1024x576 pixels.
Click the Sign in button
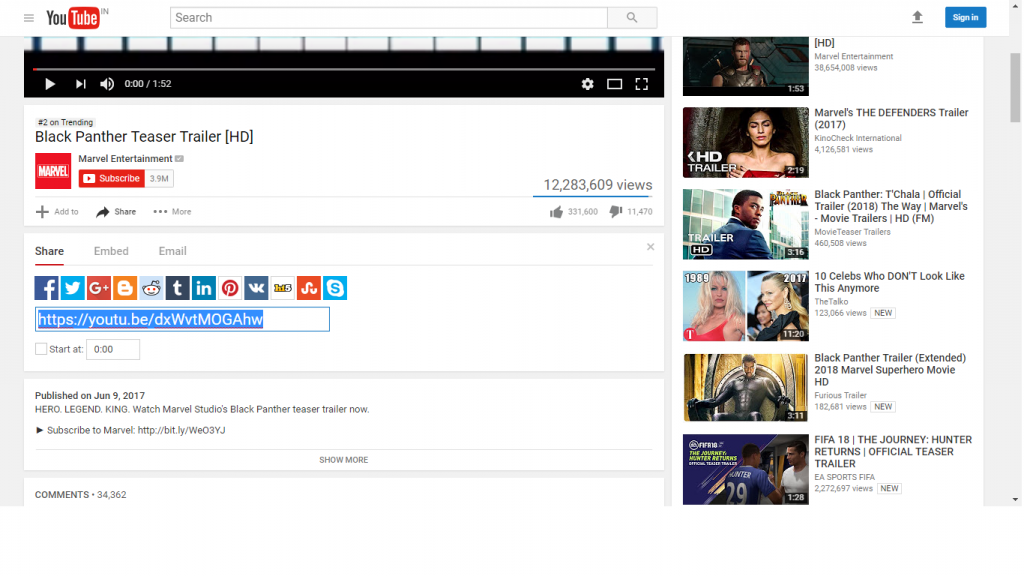tap(965, 17)
